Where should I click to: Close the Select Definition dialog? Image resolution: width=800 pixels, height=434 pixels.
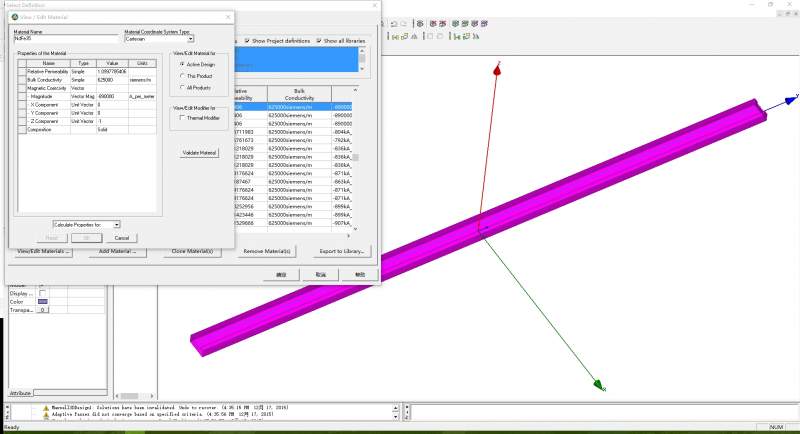tap(375, 5)
